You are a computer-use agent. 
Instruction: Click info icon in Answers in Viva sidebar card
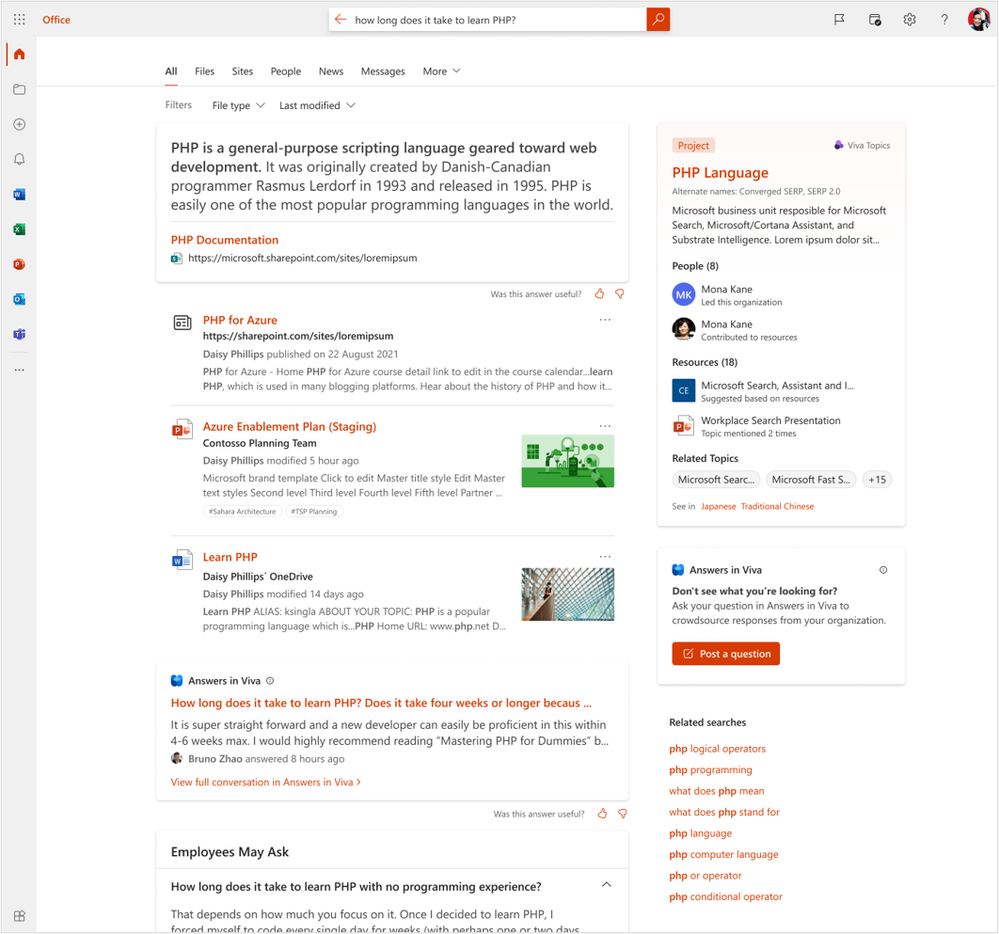[883, 570]
